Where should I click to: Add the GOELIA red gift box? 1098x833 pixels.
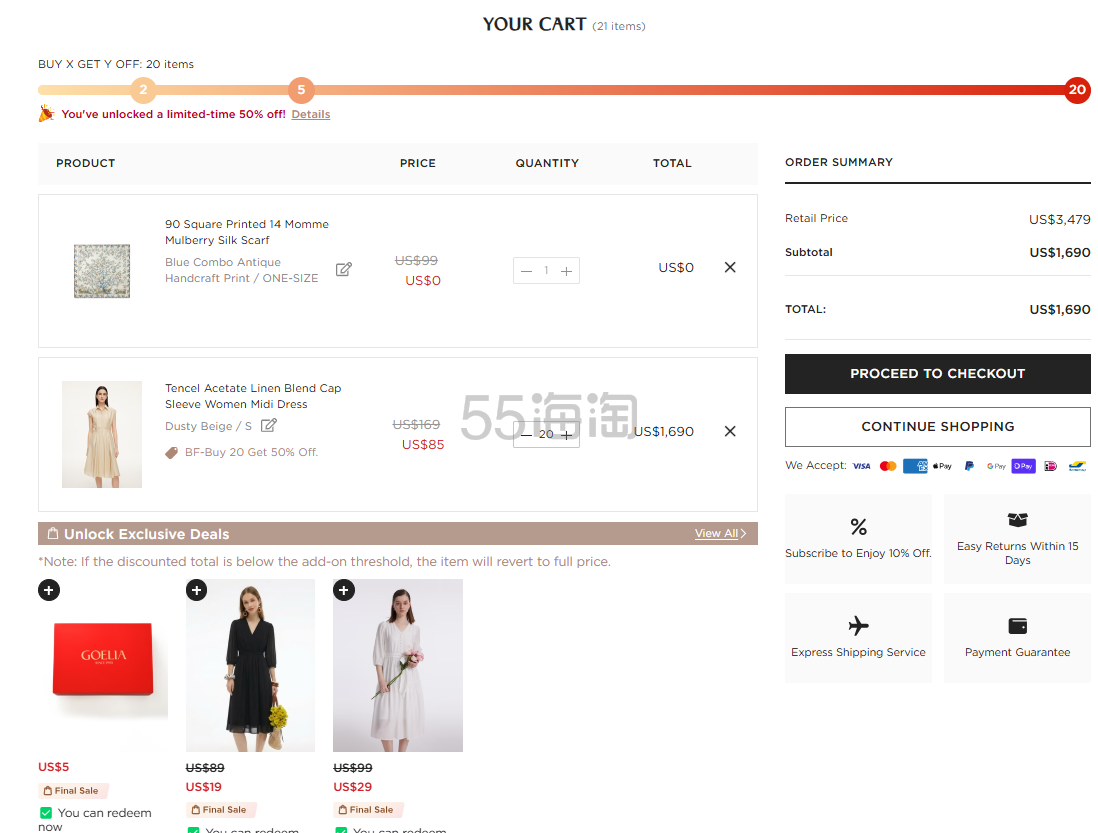coord(49,590)
